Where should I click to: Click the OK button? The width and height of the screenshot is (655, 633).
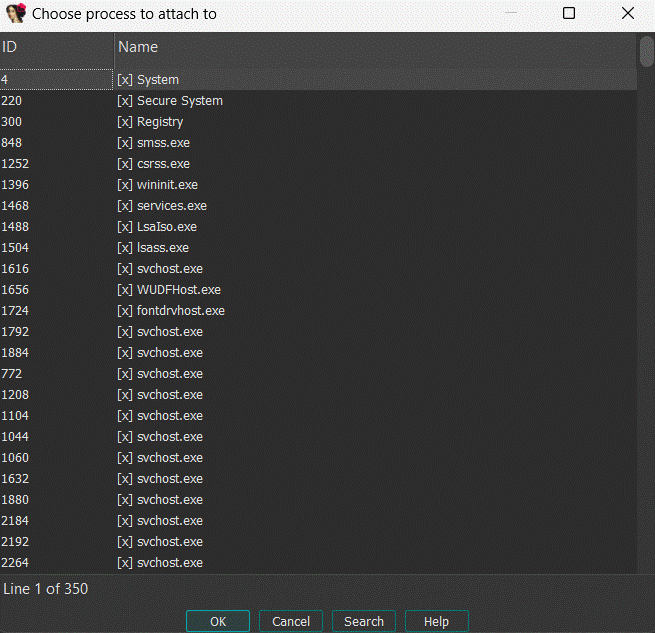click(x=217, y=621)
